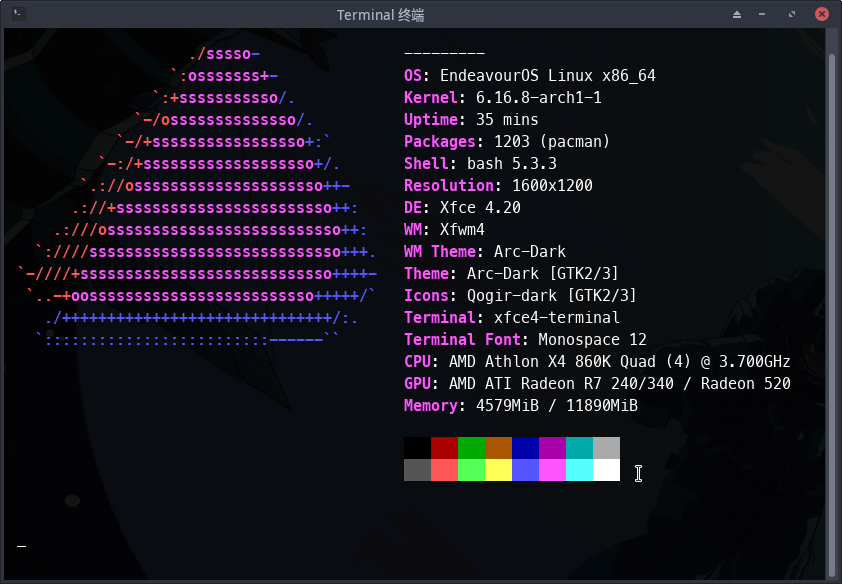The image size is (842, 584).
Task: Click the vertical scrollbar on the right edge
Action: click(x=834, y=300)
